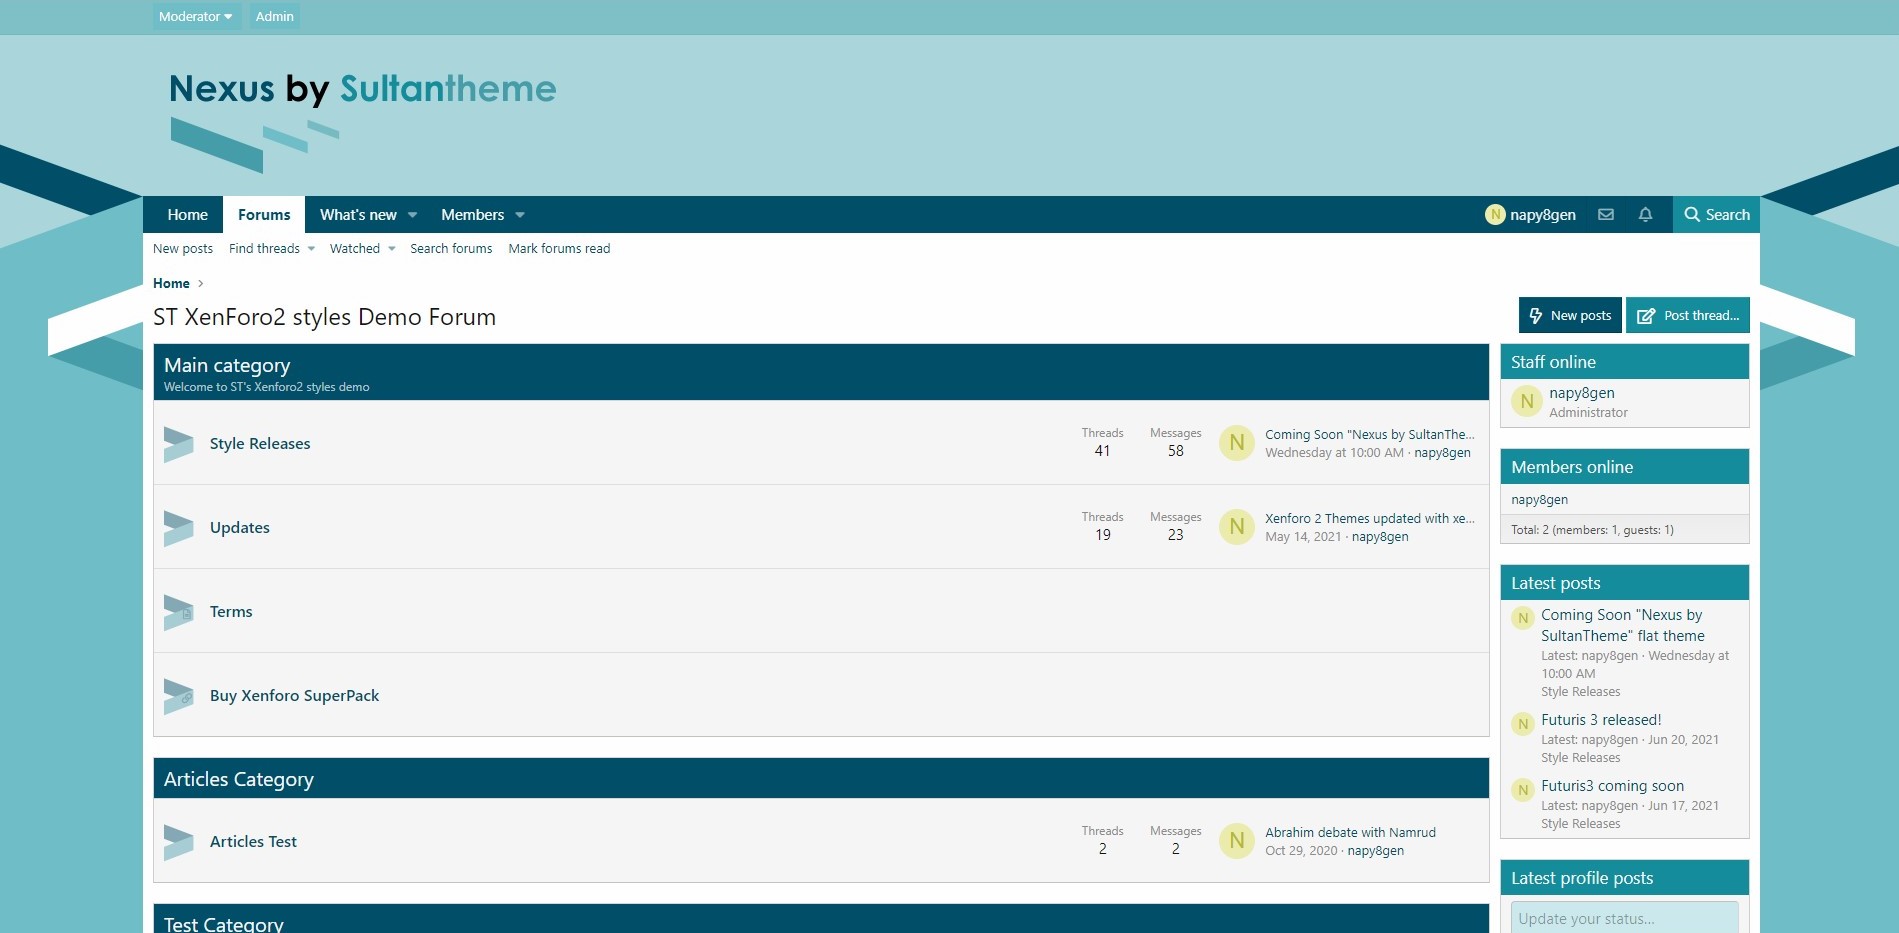Screen dimensions: 1899x933
Task: Open Articles Category heading
Action: point(239,779)
